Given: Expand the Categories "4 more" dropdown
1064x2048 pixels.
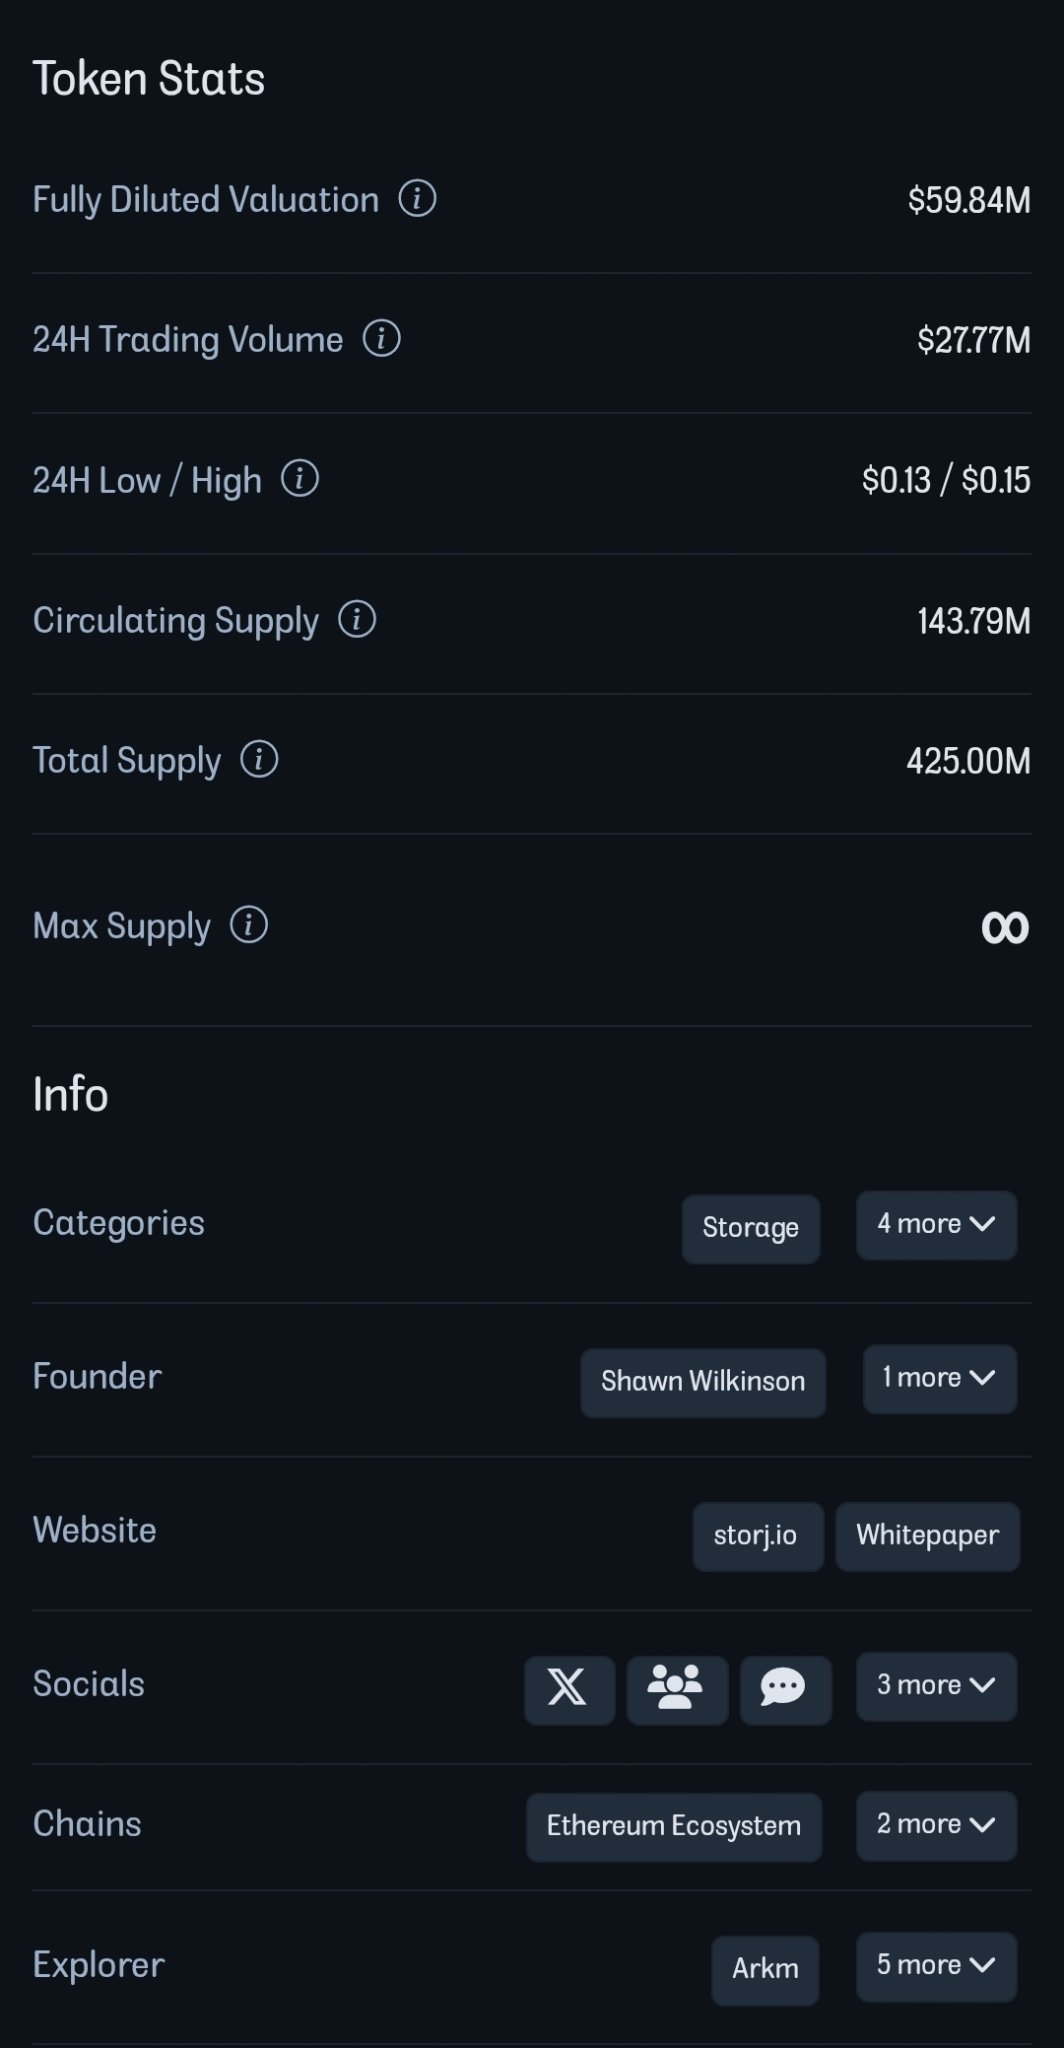Looking at the screenshot, I should (936, 1225).
